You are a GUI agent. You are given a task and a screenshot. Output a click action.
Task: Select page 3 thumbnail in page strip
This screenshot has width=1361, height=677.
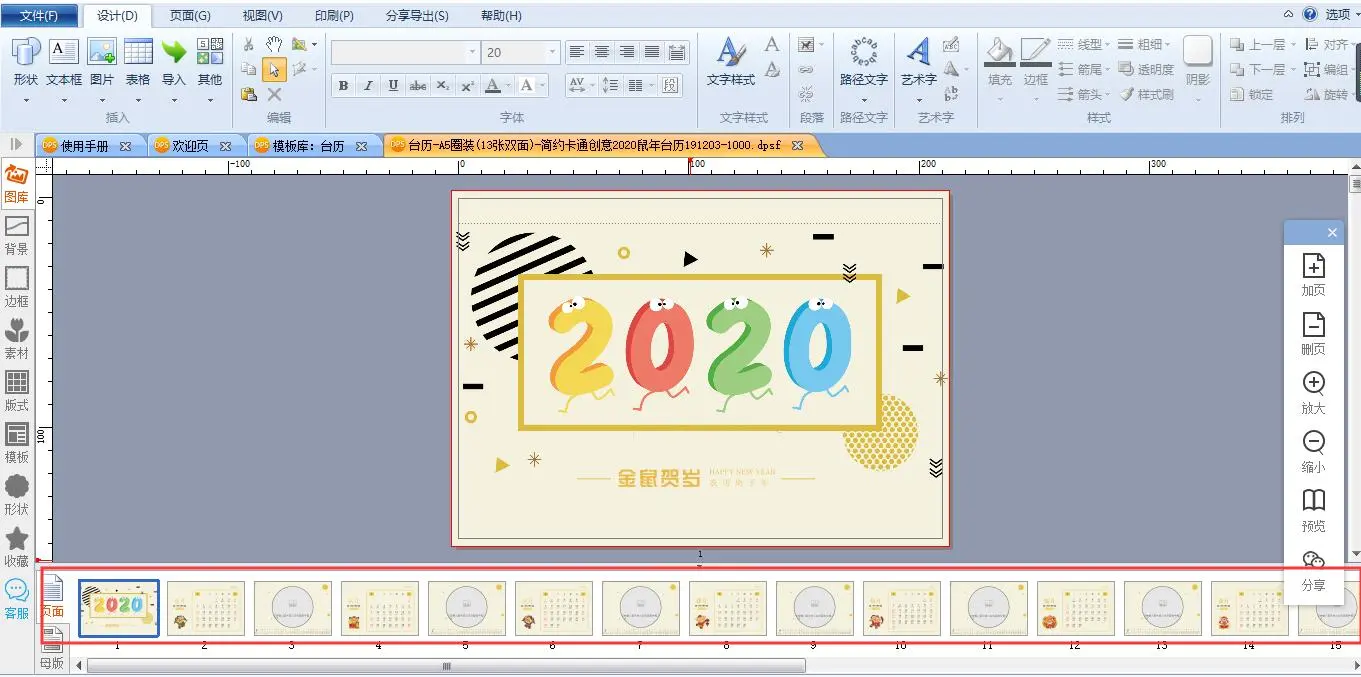292,609
